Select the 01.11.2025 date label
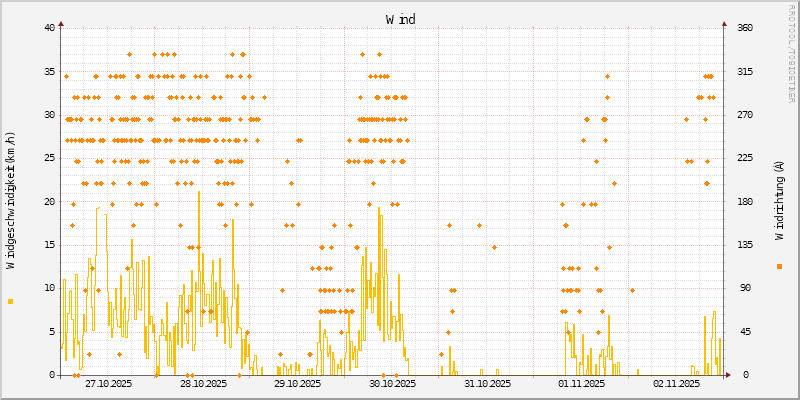Image resolution: width=800 pixels, height=400 pixels. (x=581, y=384)
